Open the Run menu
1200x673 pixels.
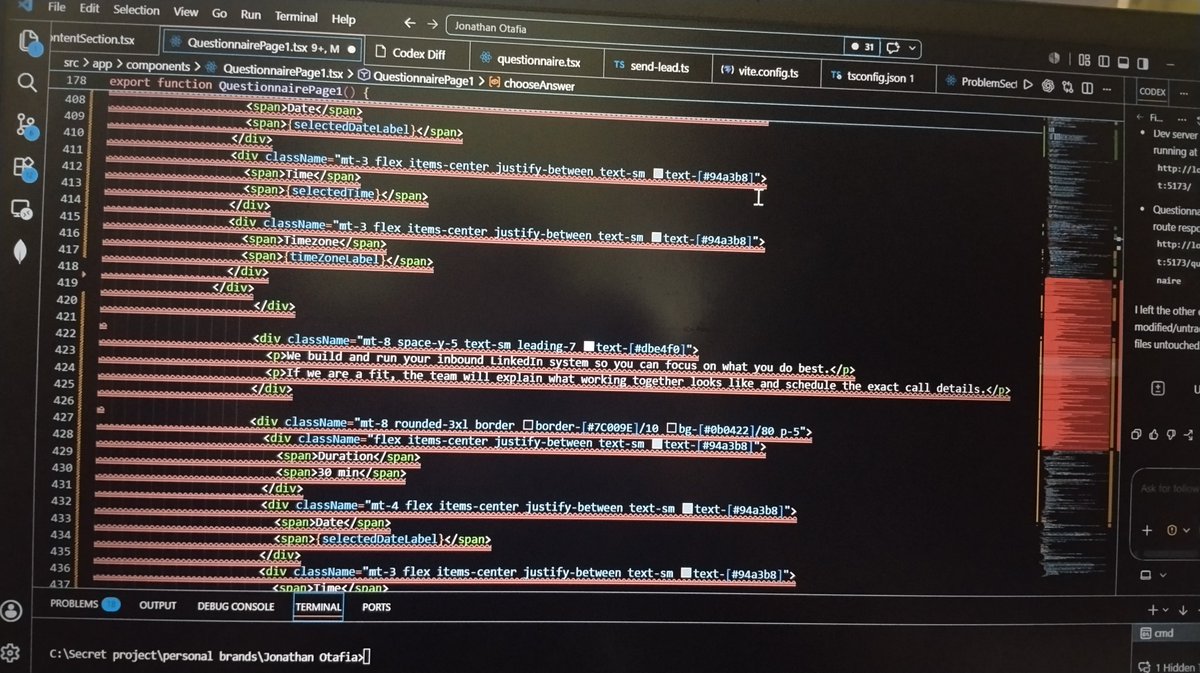coord(250,16)
